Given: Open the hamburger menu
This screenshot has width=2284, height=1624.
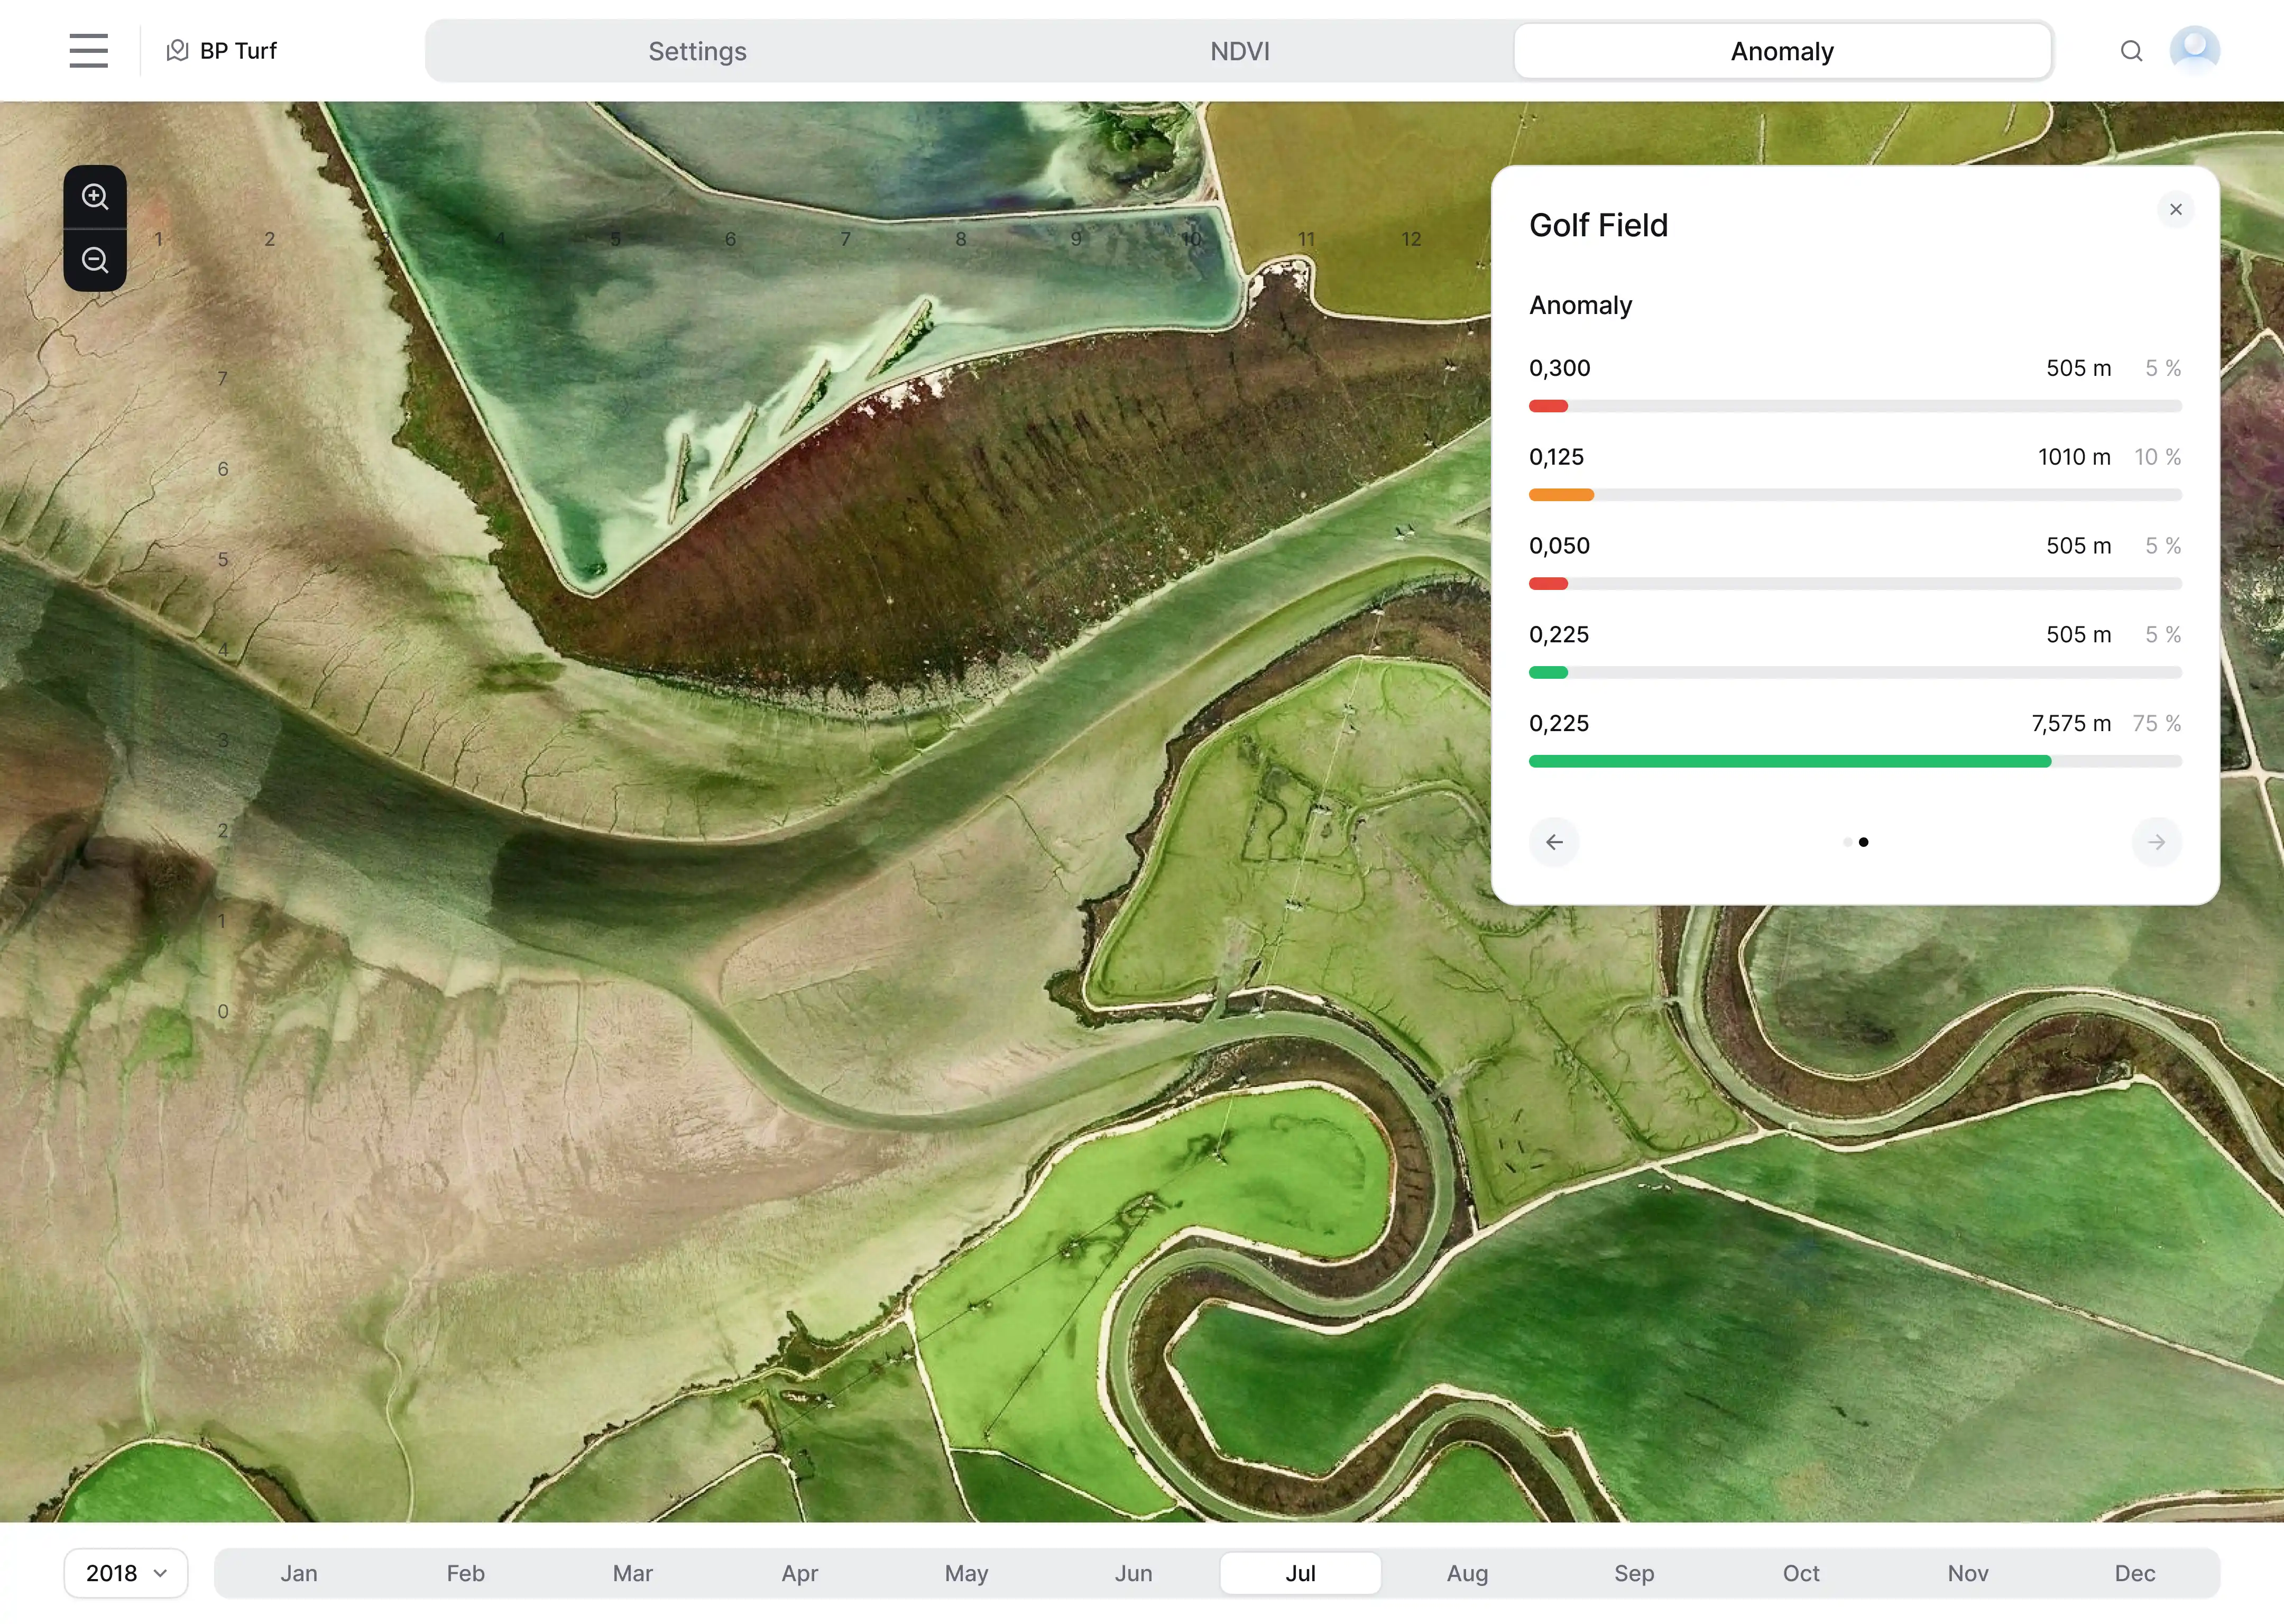Looking at the screenshot, I should [88, 50].
